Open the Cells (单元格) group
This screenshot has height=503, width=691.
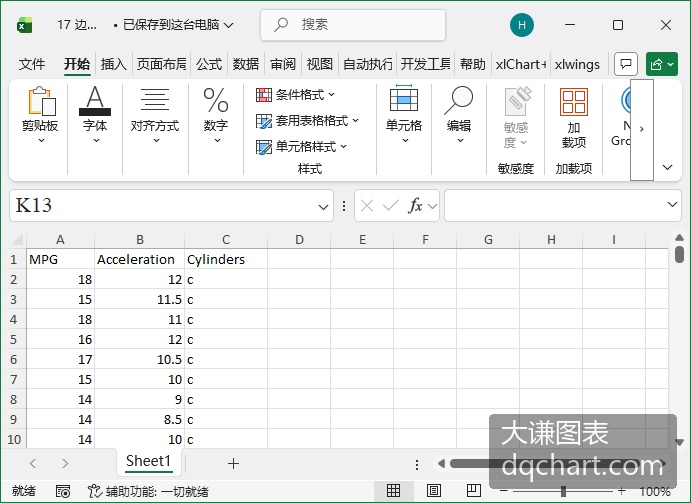[404, 116]
